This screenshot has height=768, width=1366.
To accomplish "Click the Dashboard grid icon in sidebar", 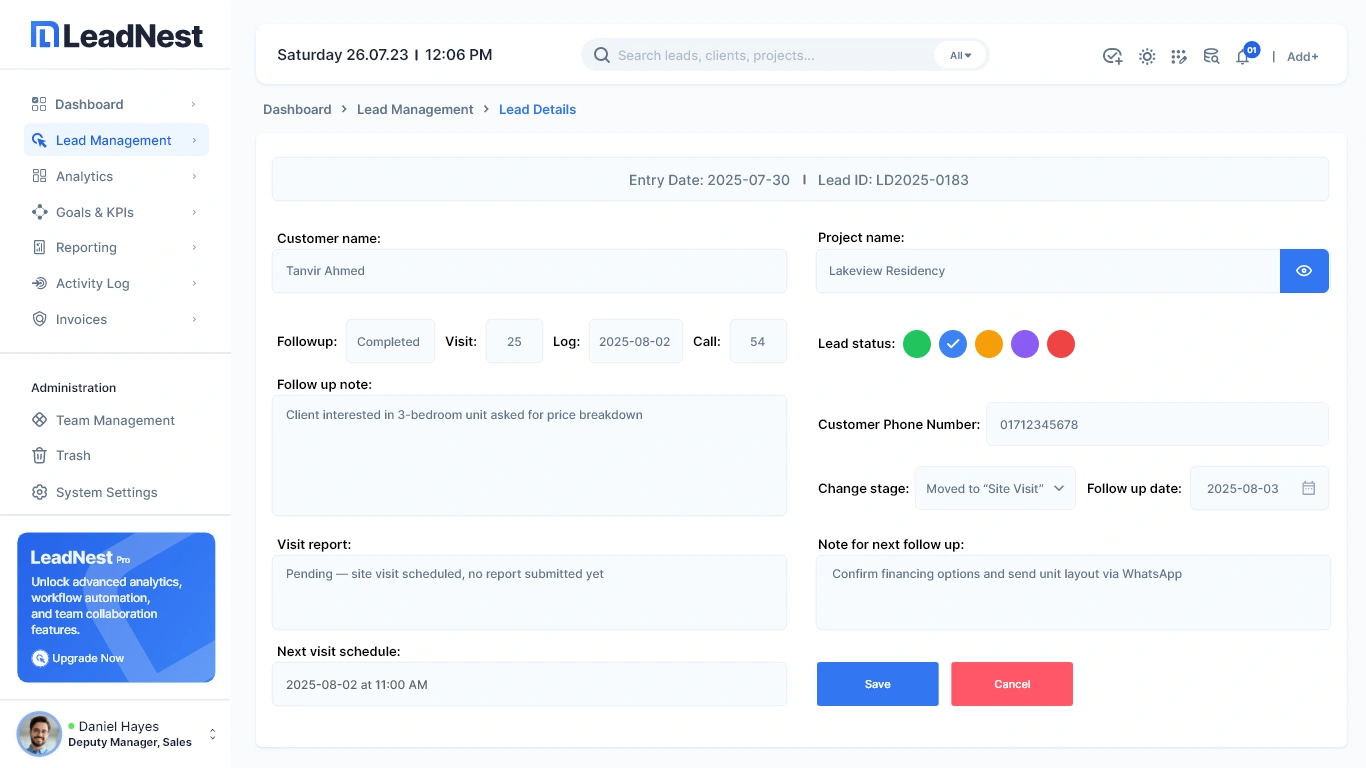I will 39,104.
